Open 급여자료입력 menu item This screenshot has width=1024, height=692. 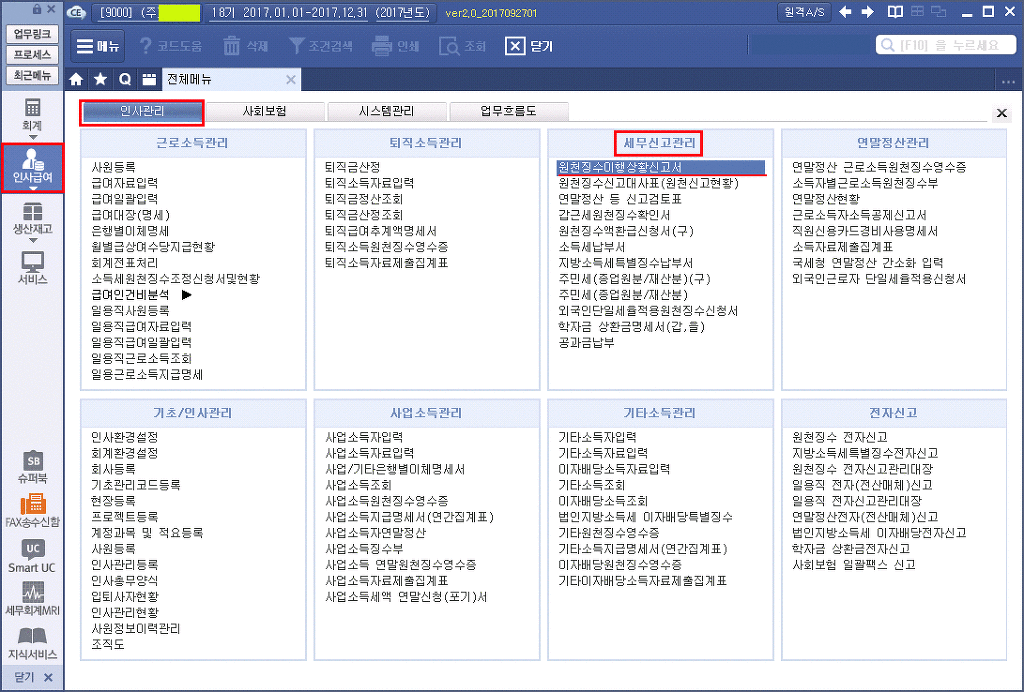(125, 183)
